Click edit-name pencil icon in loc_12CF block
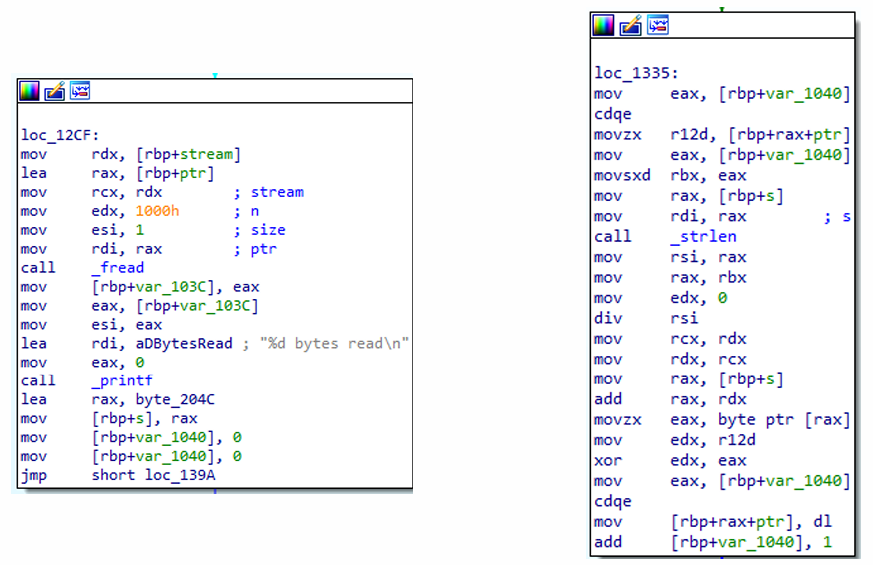The width and height of the screenshot is (873, 565). point(55,91)
